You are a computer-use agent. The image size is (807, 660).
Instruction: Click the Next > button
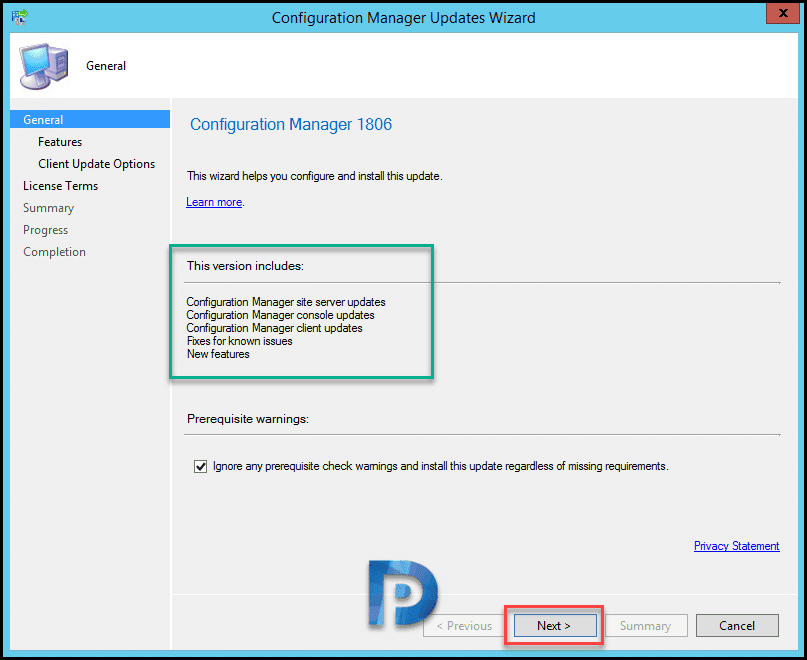coord(554,626)
